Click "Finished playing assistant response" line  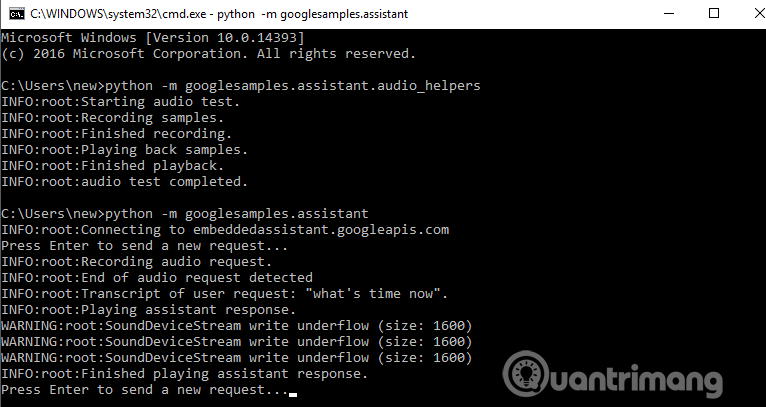point(183,374)
